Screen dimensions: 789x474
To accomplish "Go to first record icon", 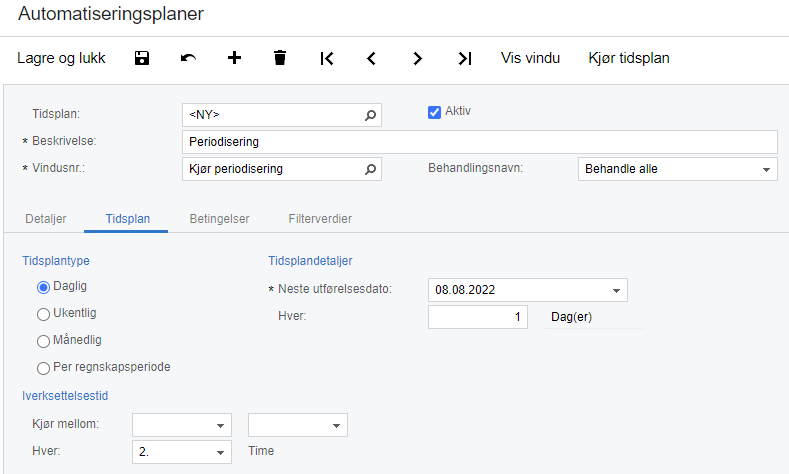I will (327, 58).
